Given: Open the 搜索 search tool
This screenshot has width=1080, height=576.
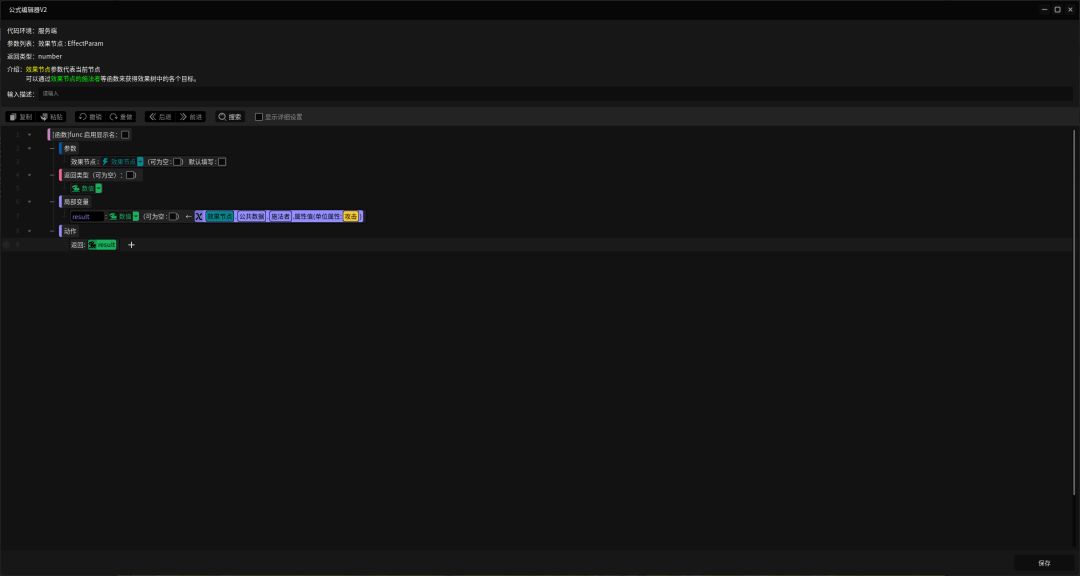Looking at the screenshot, I should pos(230,117).
